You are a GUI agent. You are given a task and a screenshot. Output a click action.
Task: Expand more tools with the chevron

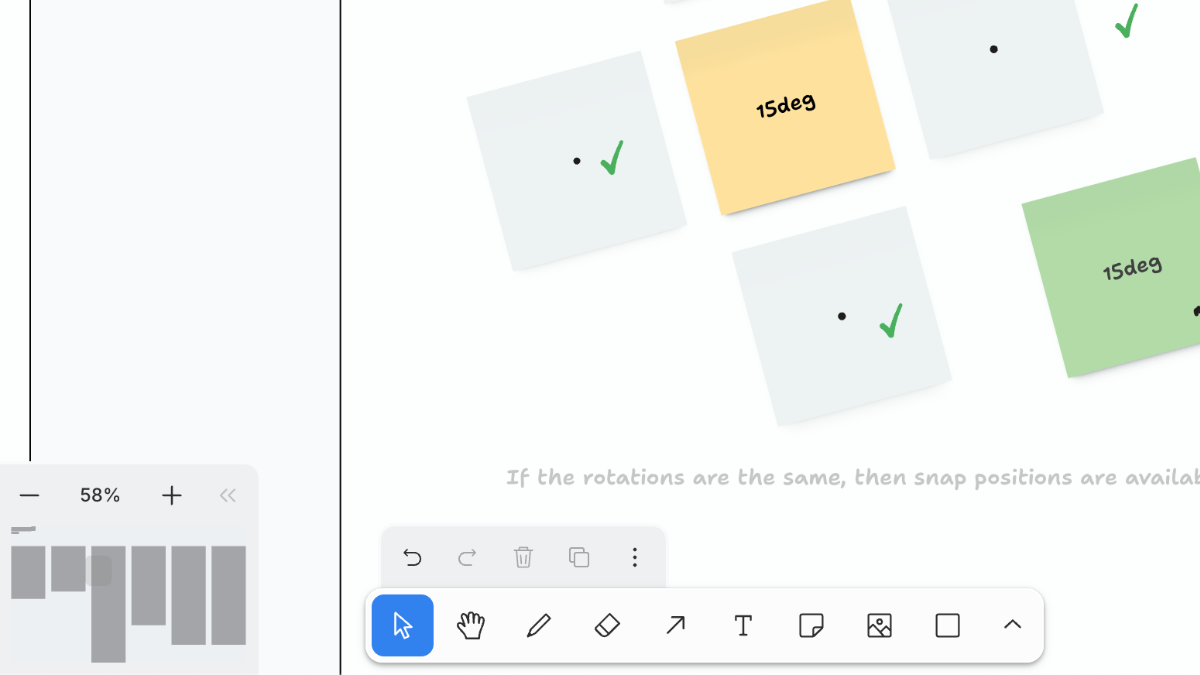coord(1012,625)
